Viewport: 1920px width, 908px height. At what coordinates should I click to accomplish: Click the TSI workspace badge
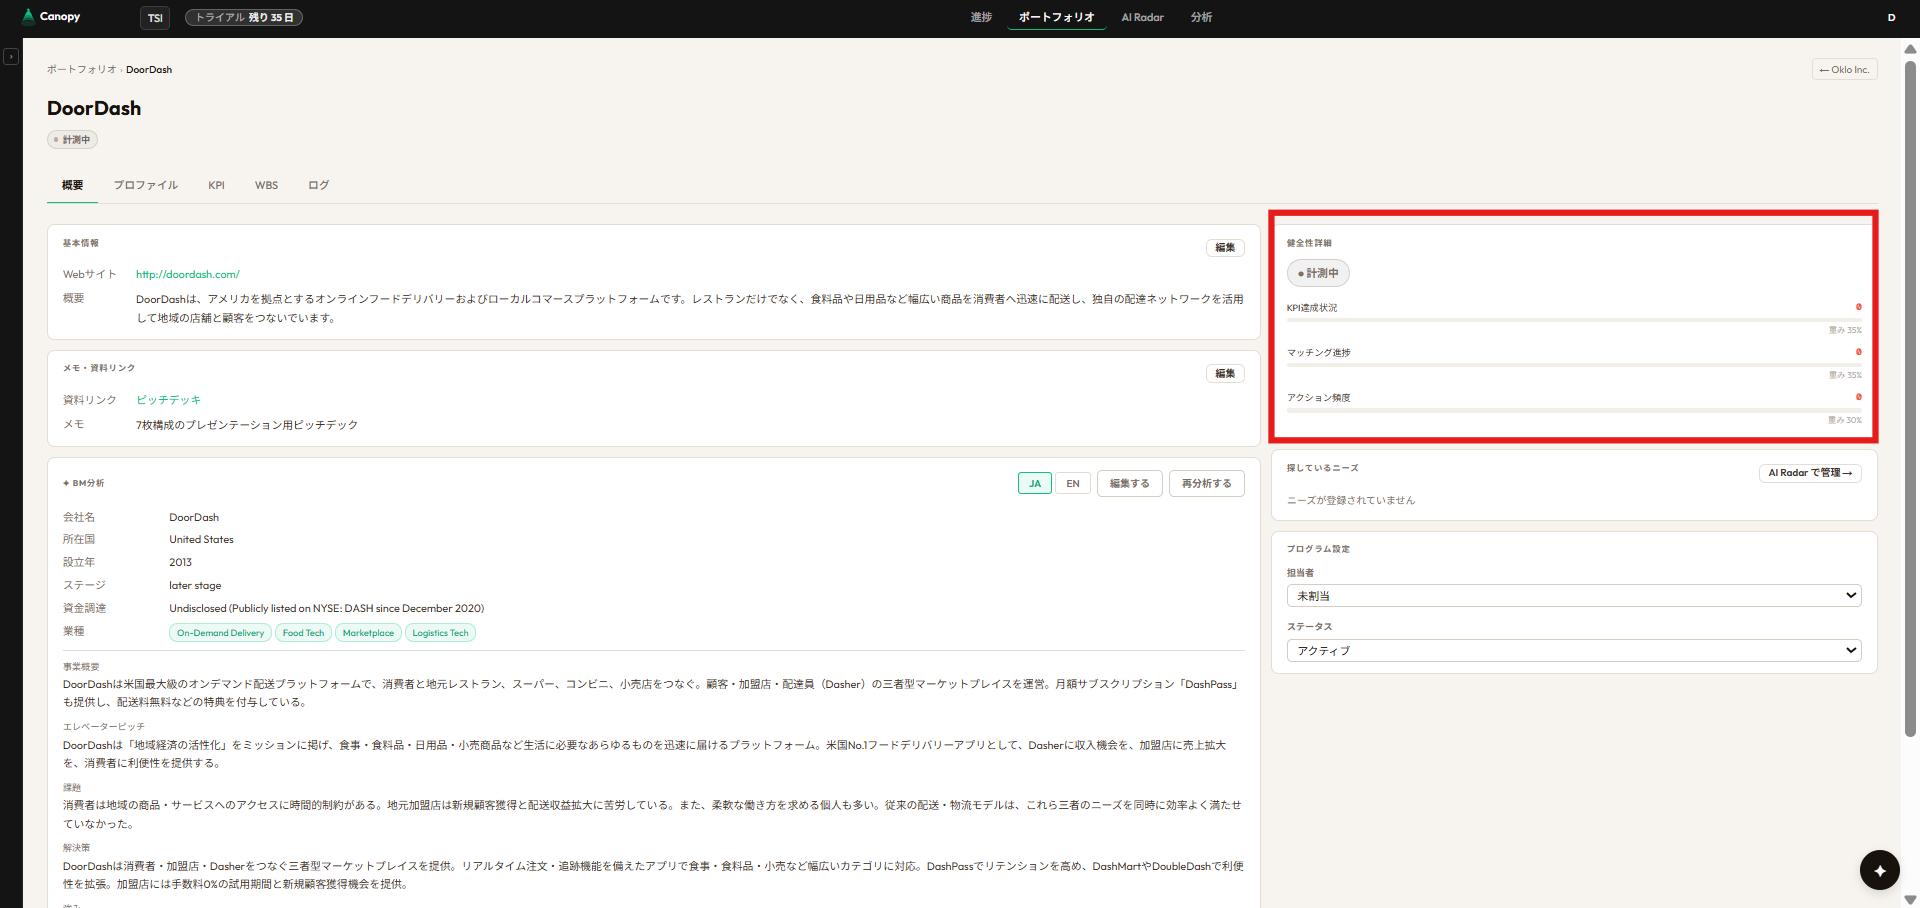[x=155, y=18]
